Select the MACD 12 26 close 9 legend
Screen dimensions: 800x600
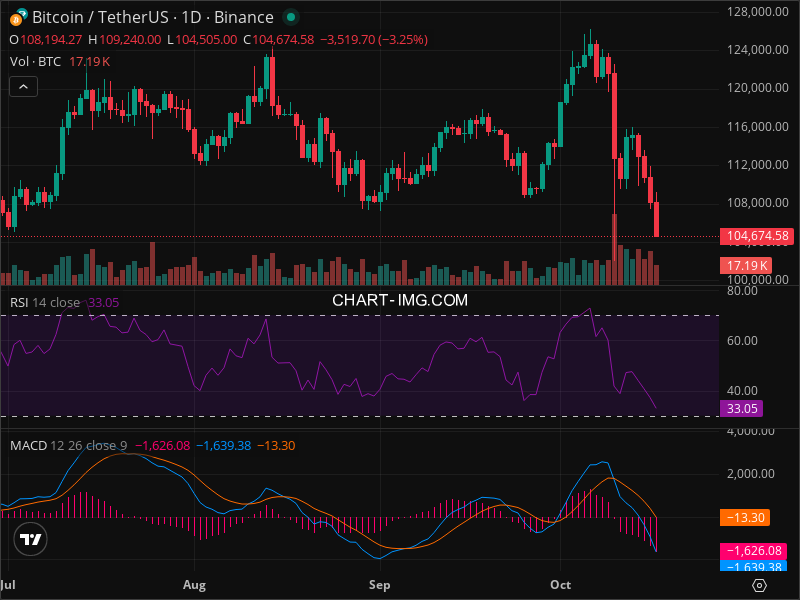70,445
